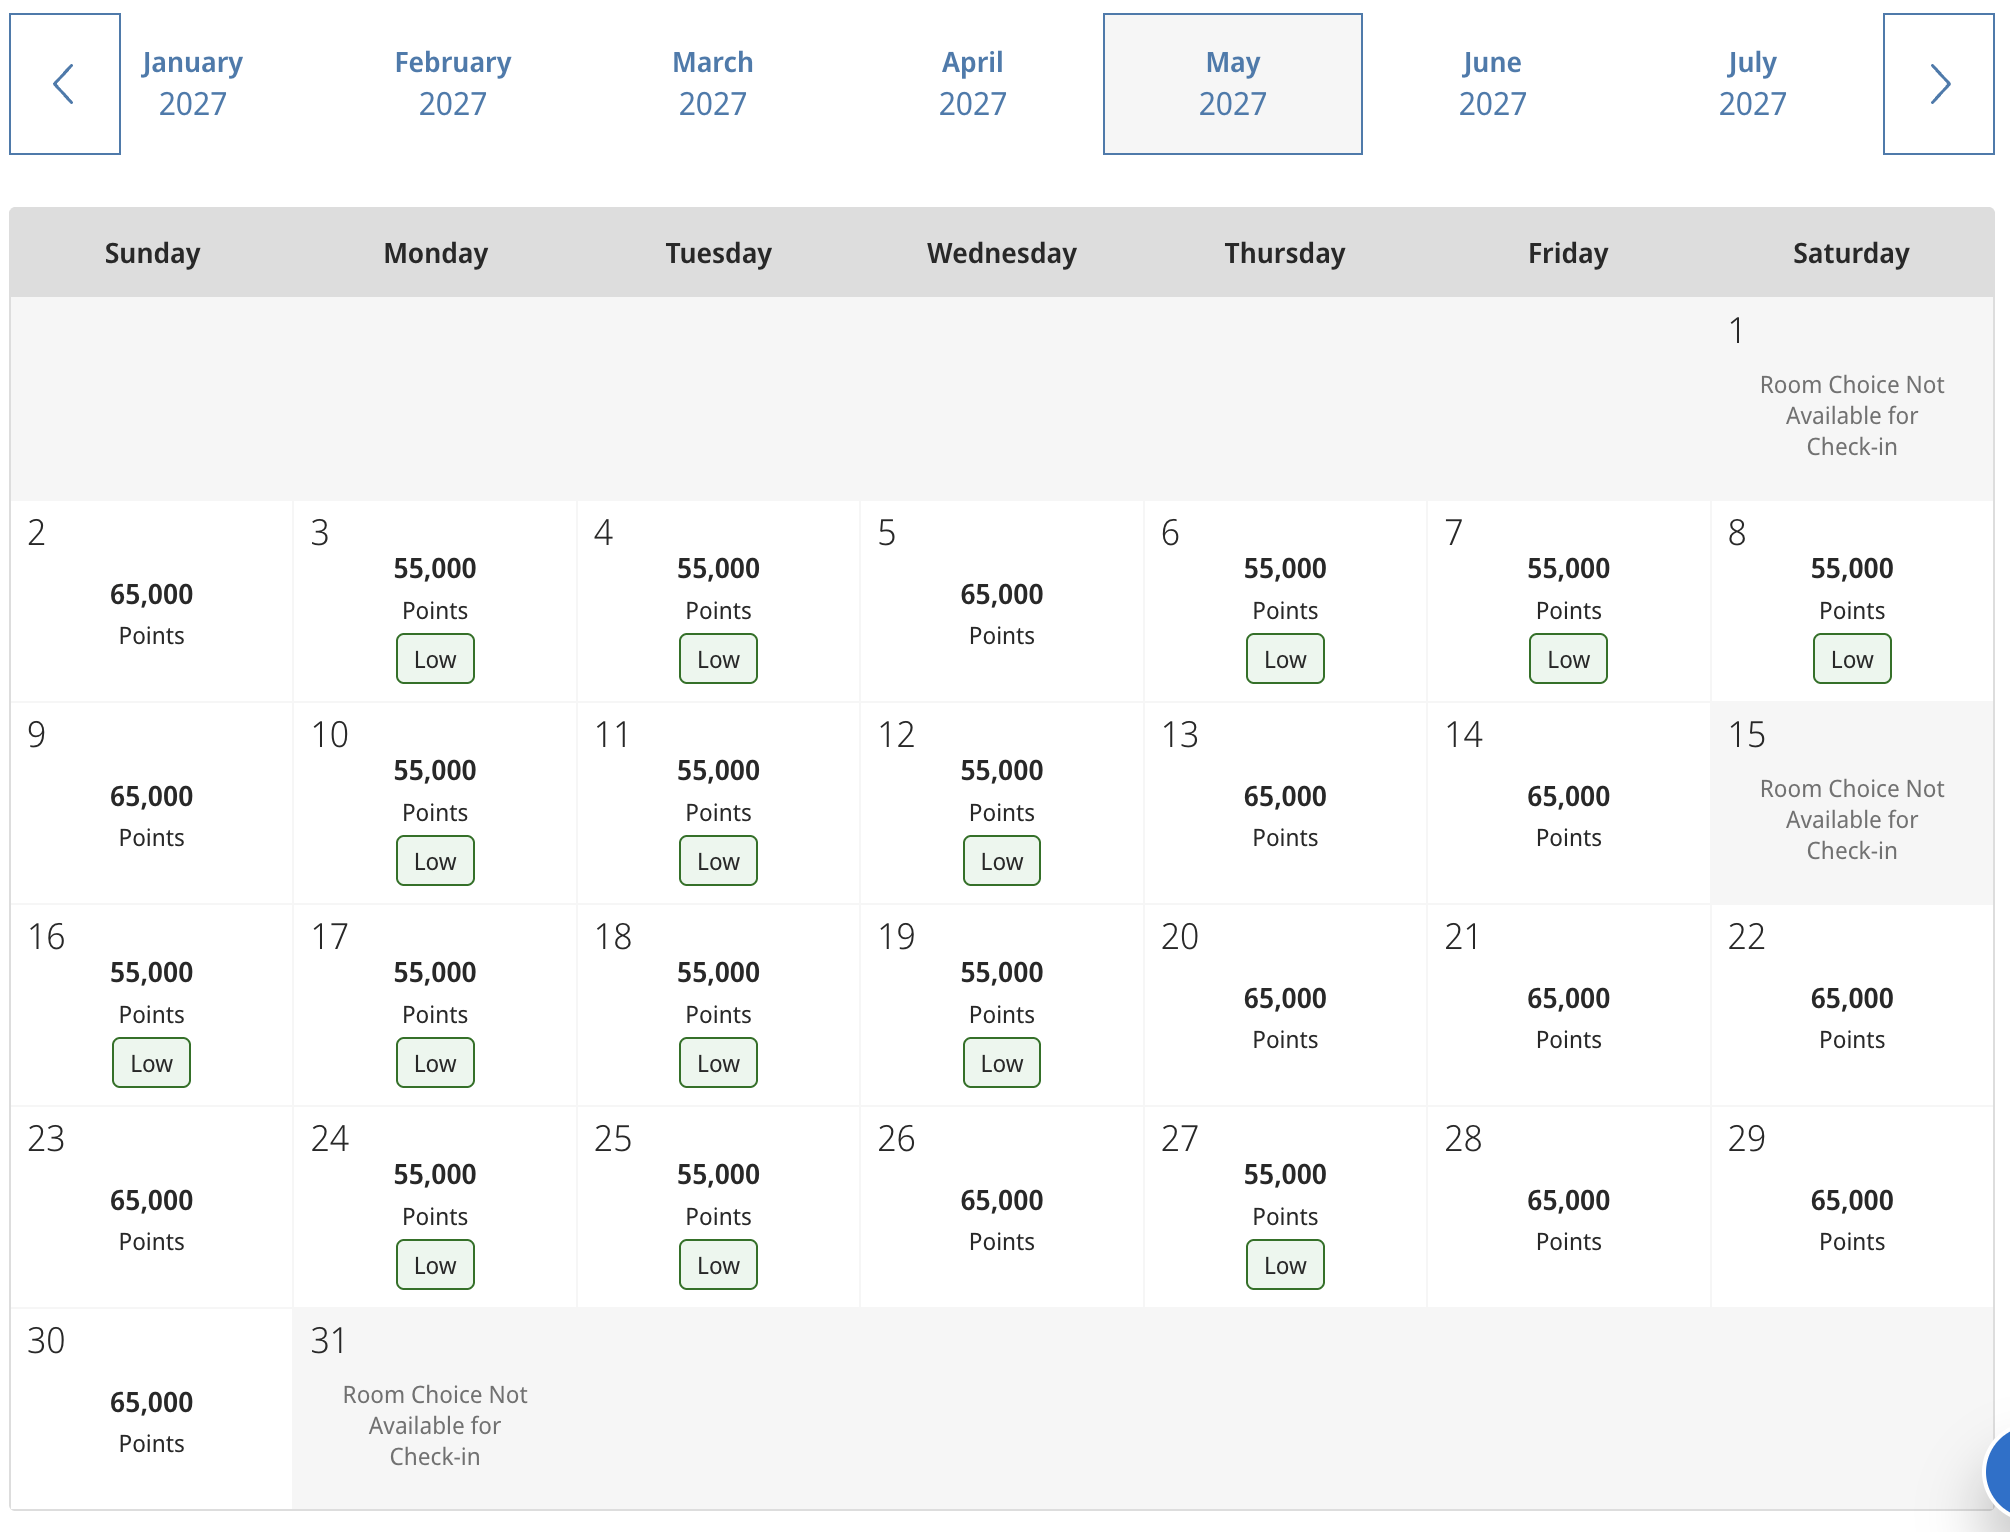Select May 16 date cell
The width and height of the screenshot is (2010, 1532).
point(152,1005)
